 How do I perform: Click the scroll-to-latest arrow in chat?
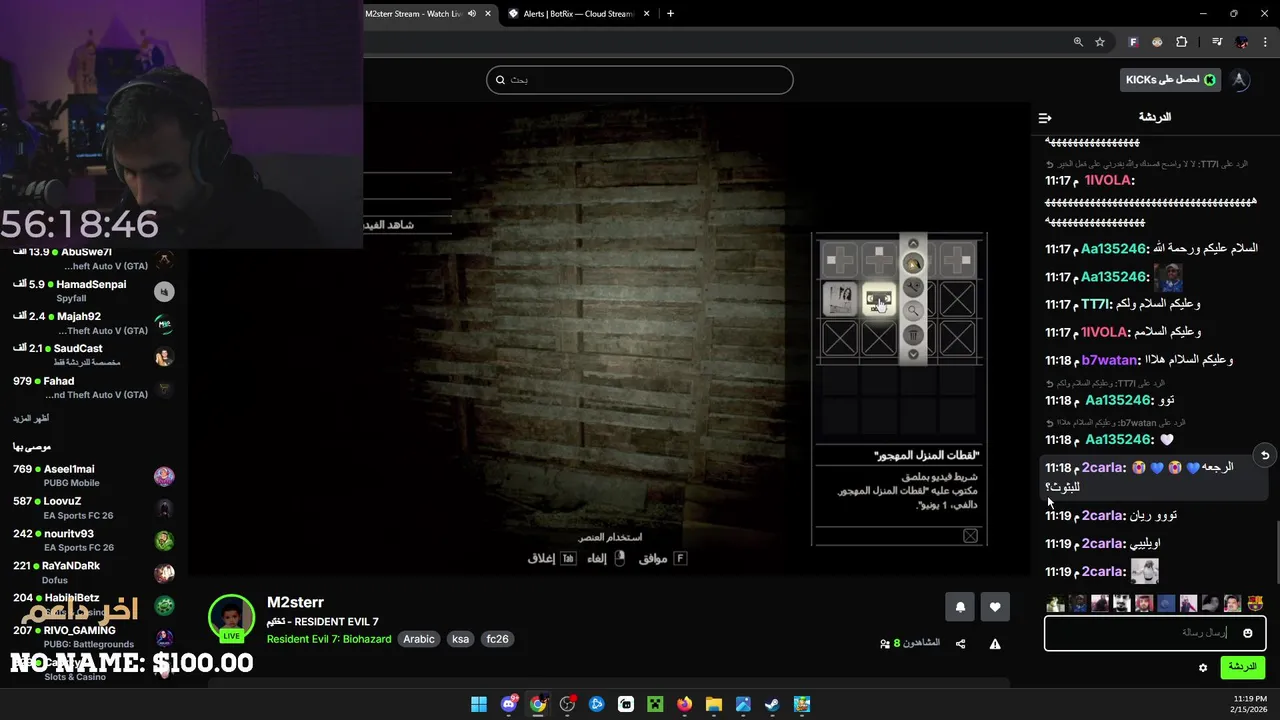(1265, 455)
